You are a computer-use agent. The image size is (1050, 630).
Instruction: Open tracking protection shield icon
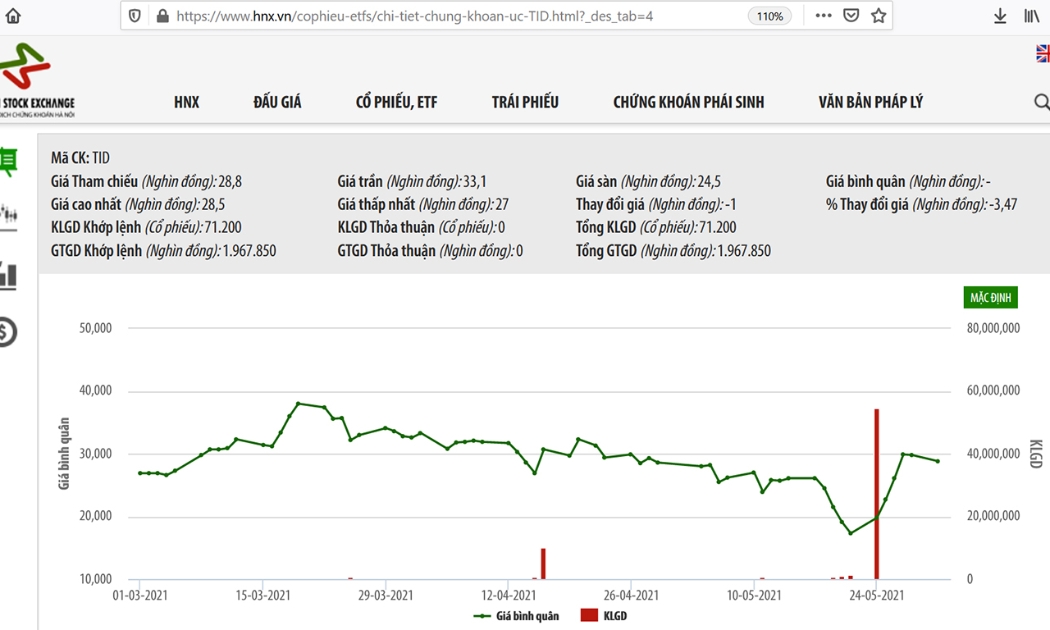pyautogui.click(x=135, y=15)
